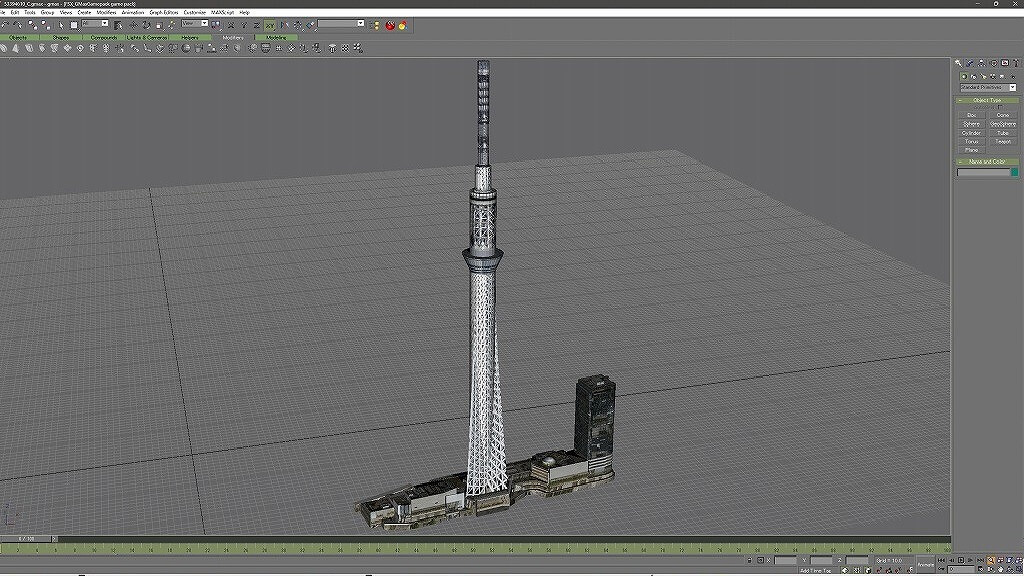
Task: Open the MAXScript menu
Action: [x=222, y=12]
